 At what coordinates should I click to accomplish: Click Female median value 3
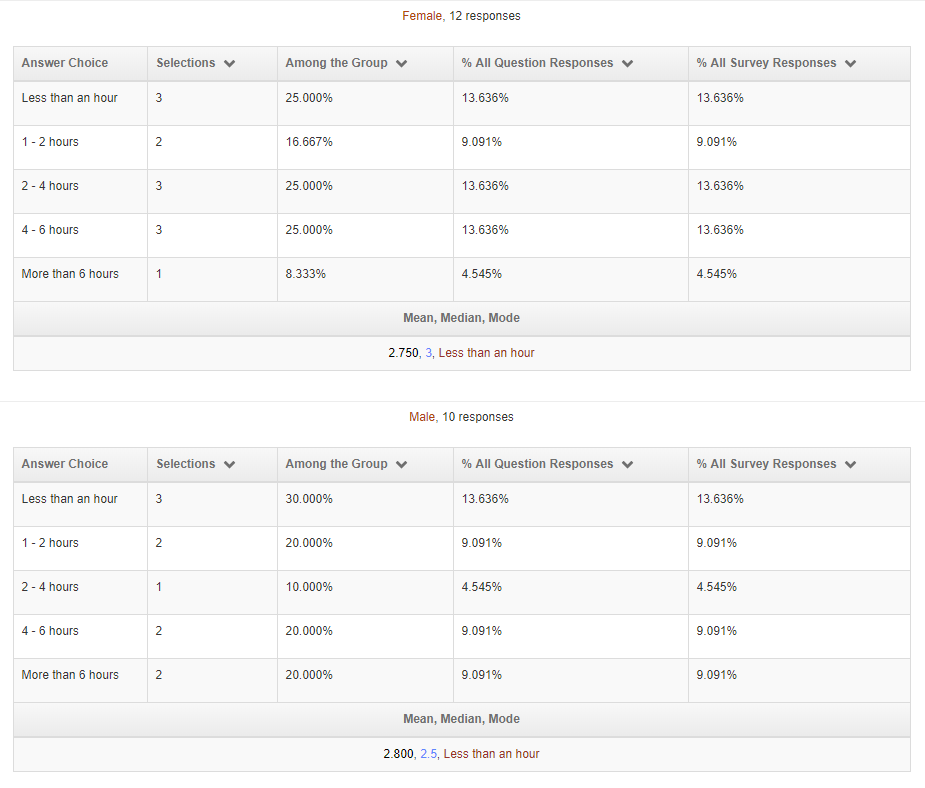[x=428, y=353]
